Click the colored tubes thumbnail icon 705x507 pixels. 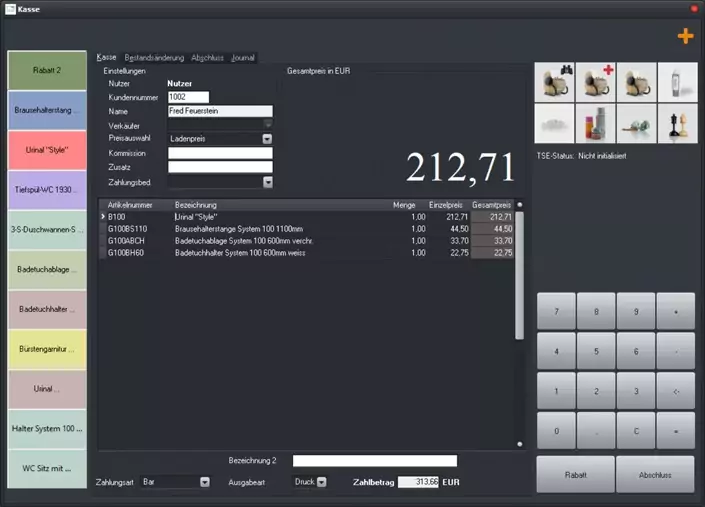point(595,124)
